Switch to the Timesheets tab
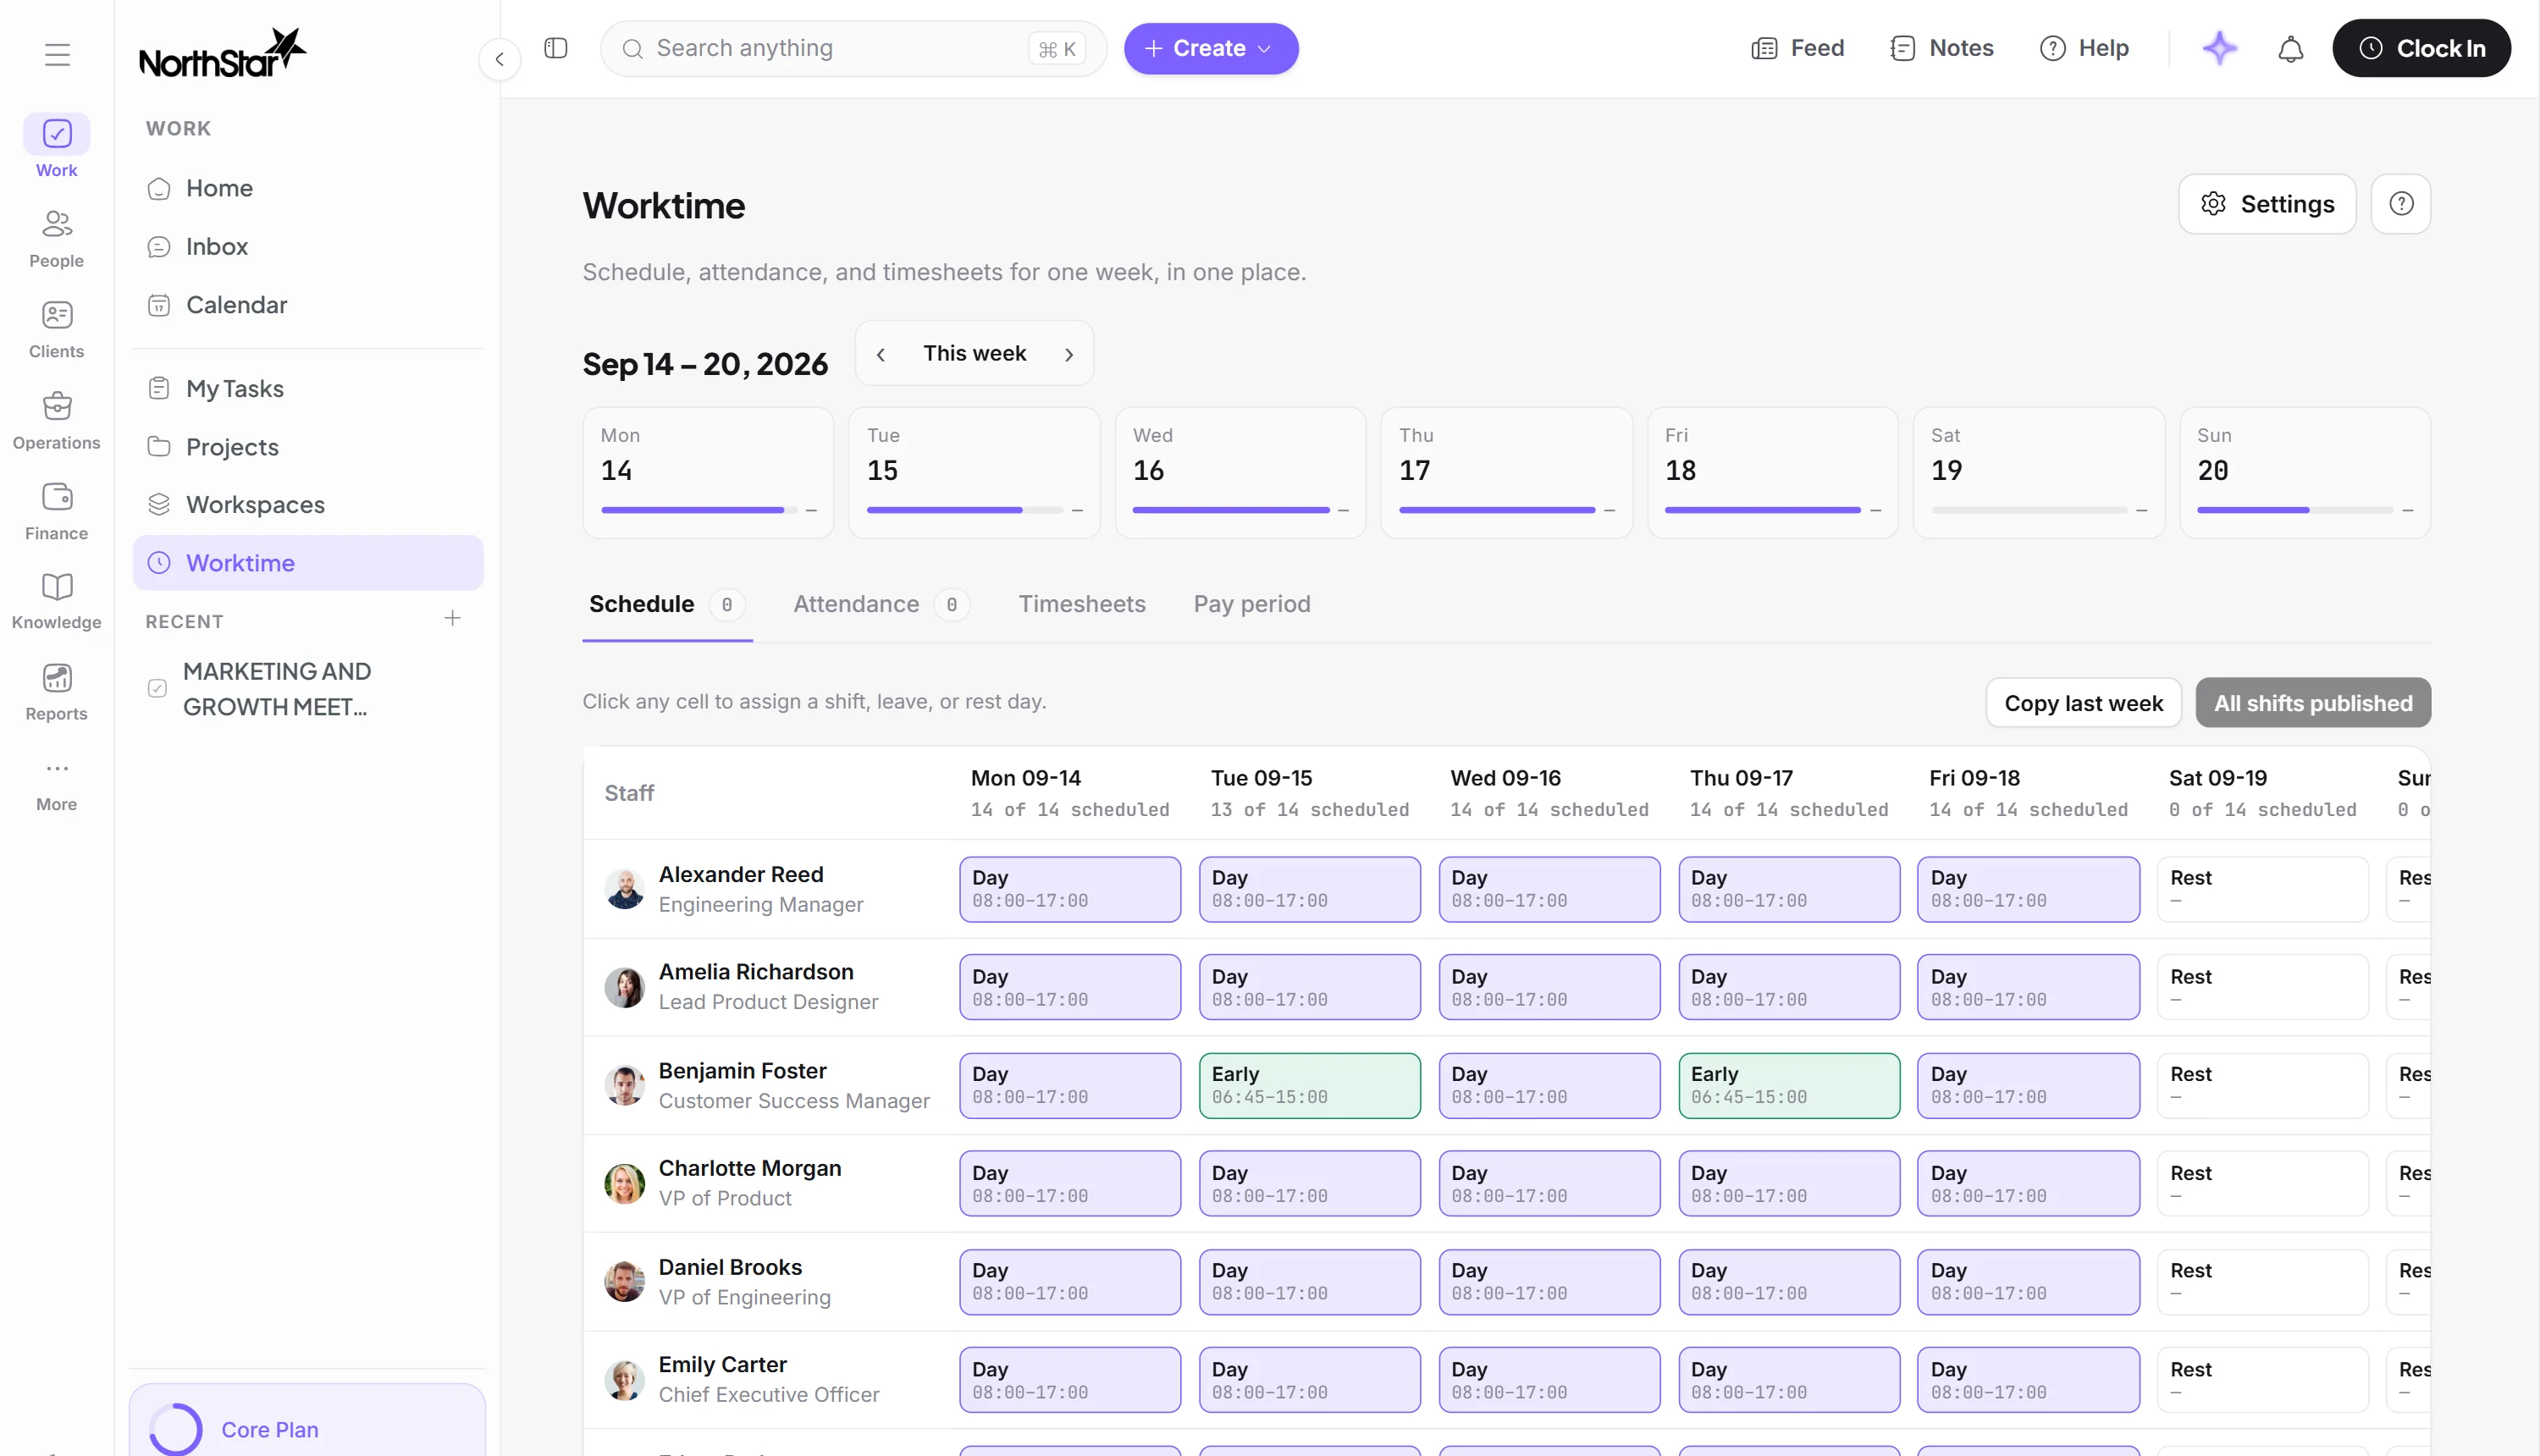The width and height of the screenshot is (2540, 1456). 1082,604
